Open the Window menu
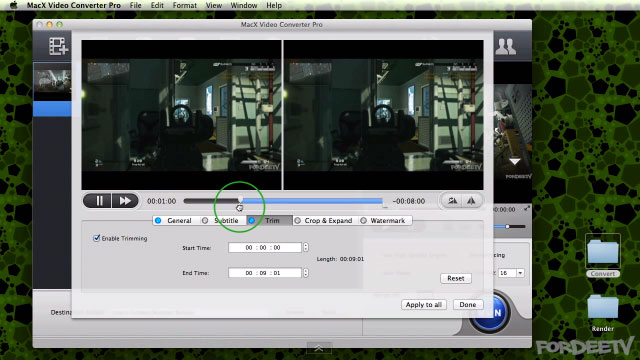Viewport: 640px width, 360px height. pos(244,5)
